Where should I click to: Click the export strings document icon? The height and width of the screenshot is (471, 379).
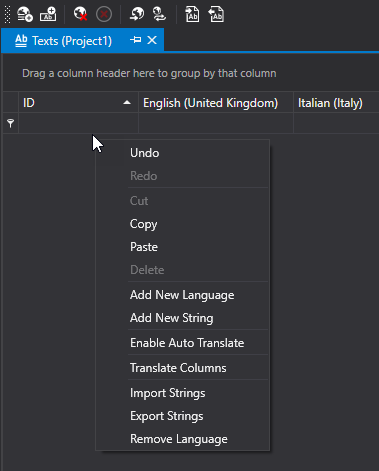[216, 14]
